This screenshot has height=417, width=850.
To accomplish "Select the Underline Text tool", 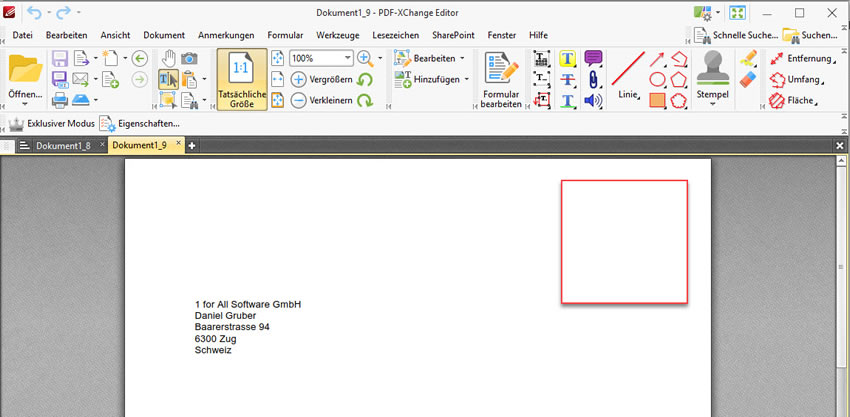I will (x=568, y=100).
